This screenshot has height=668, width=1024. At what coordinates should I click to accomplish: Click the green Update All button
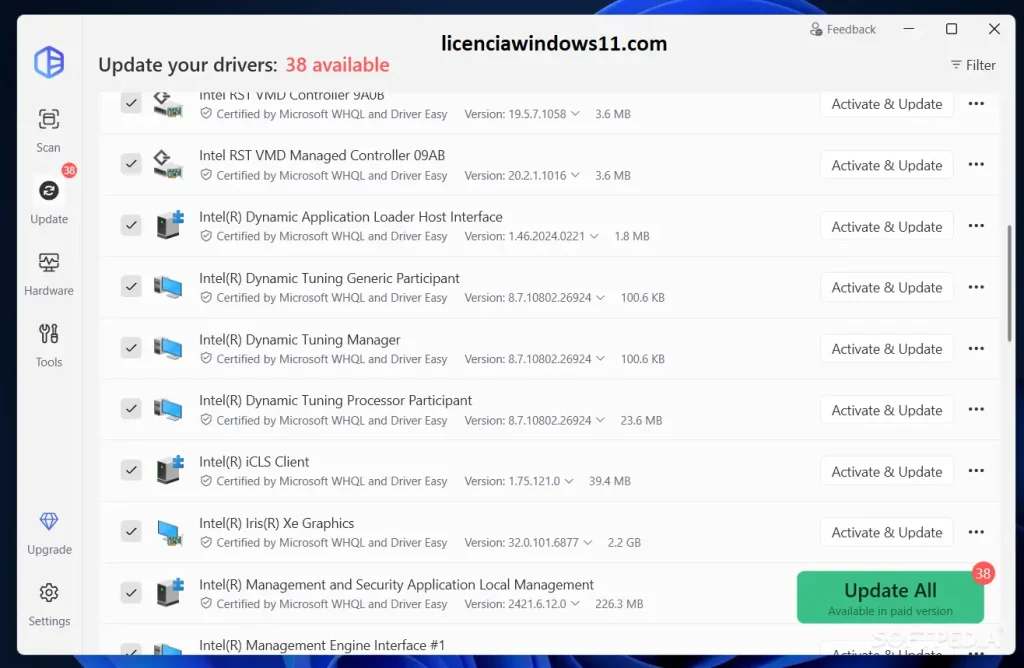click(x=890, y=597)
